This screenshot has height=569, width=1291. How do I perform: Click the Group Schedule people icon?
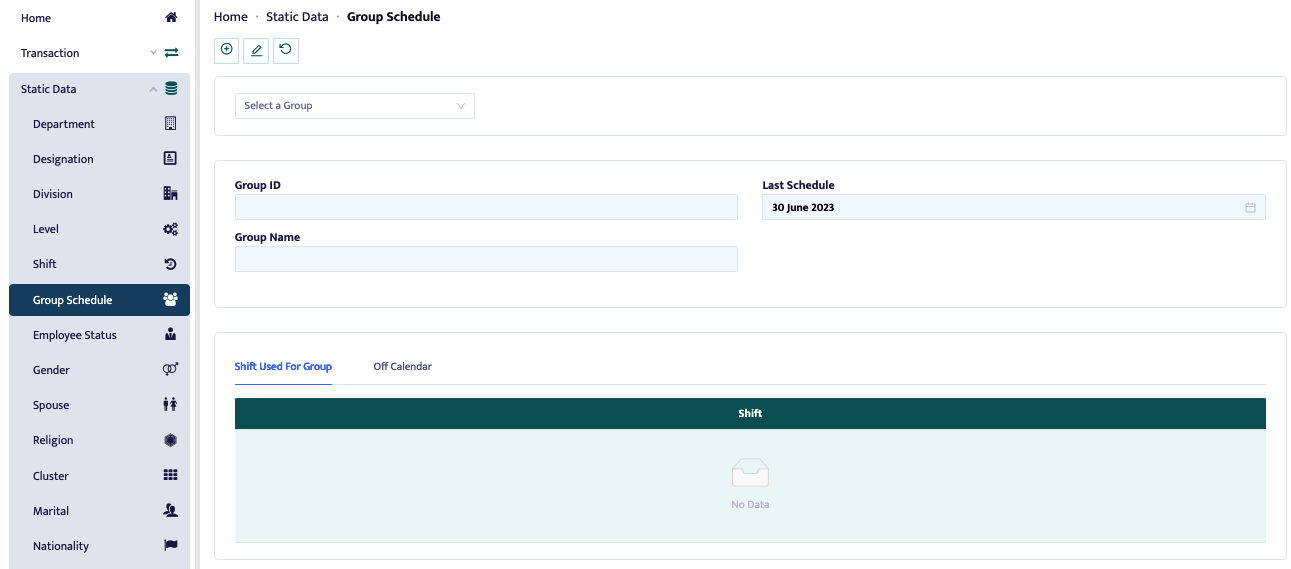coord(170,300)
